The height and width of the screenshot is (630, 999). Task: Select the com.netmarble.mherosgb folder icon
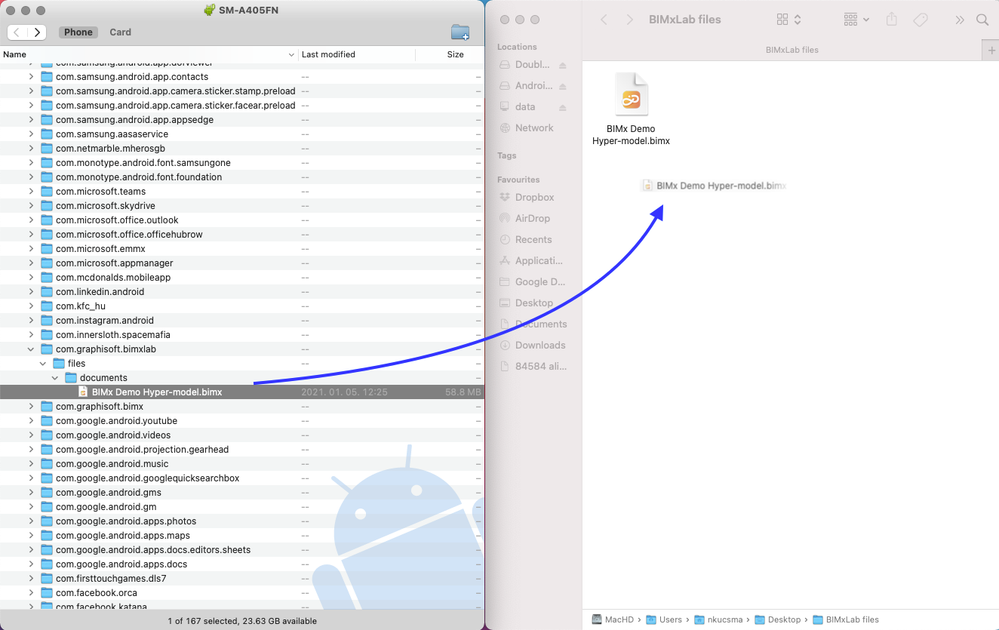click(x=47, y=148)
